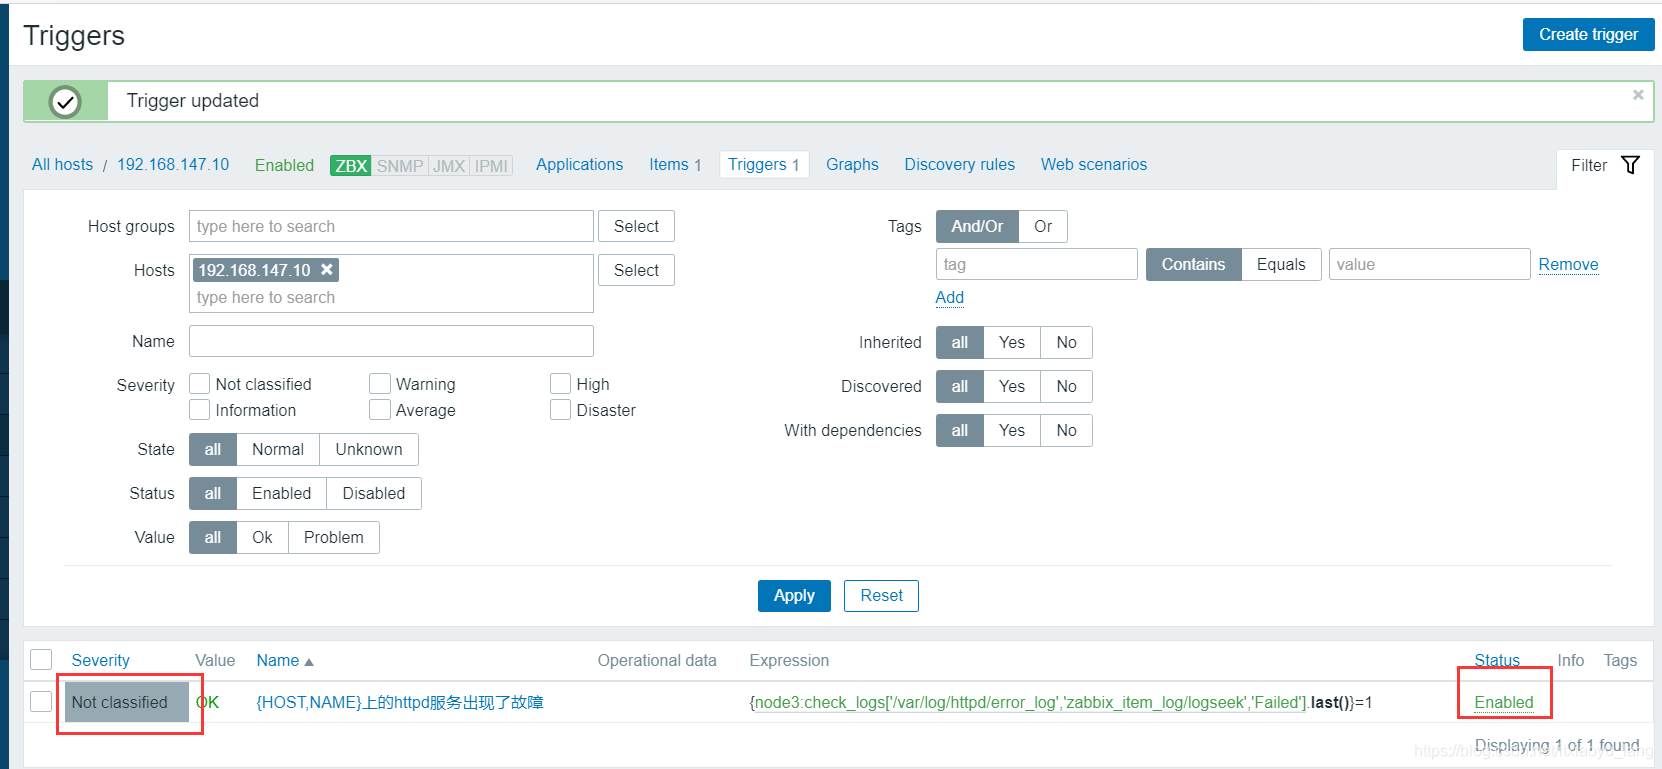This screenshot has height=769, width=1662.
Task: Set Value filter to Problem
Action: [334, 537]
